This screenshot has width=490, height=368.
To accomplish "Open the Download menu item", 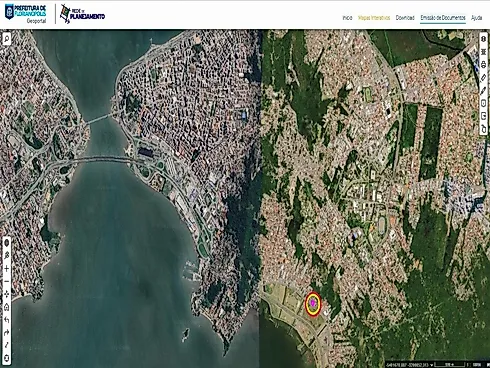I will pyautogui.click(x=405, y=18).
